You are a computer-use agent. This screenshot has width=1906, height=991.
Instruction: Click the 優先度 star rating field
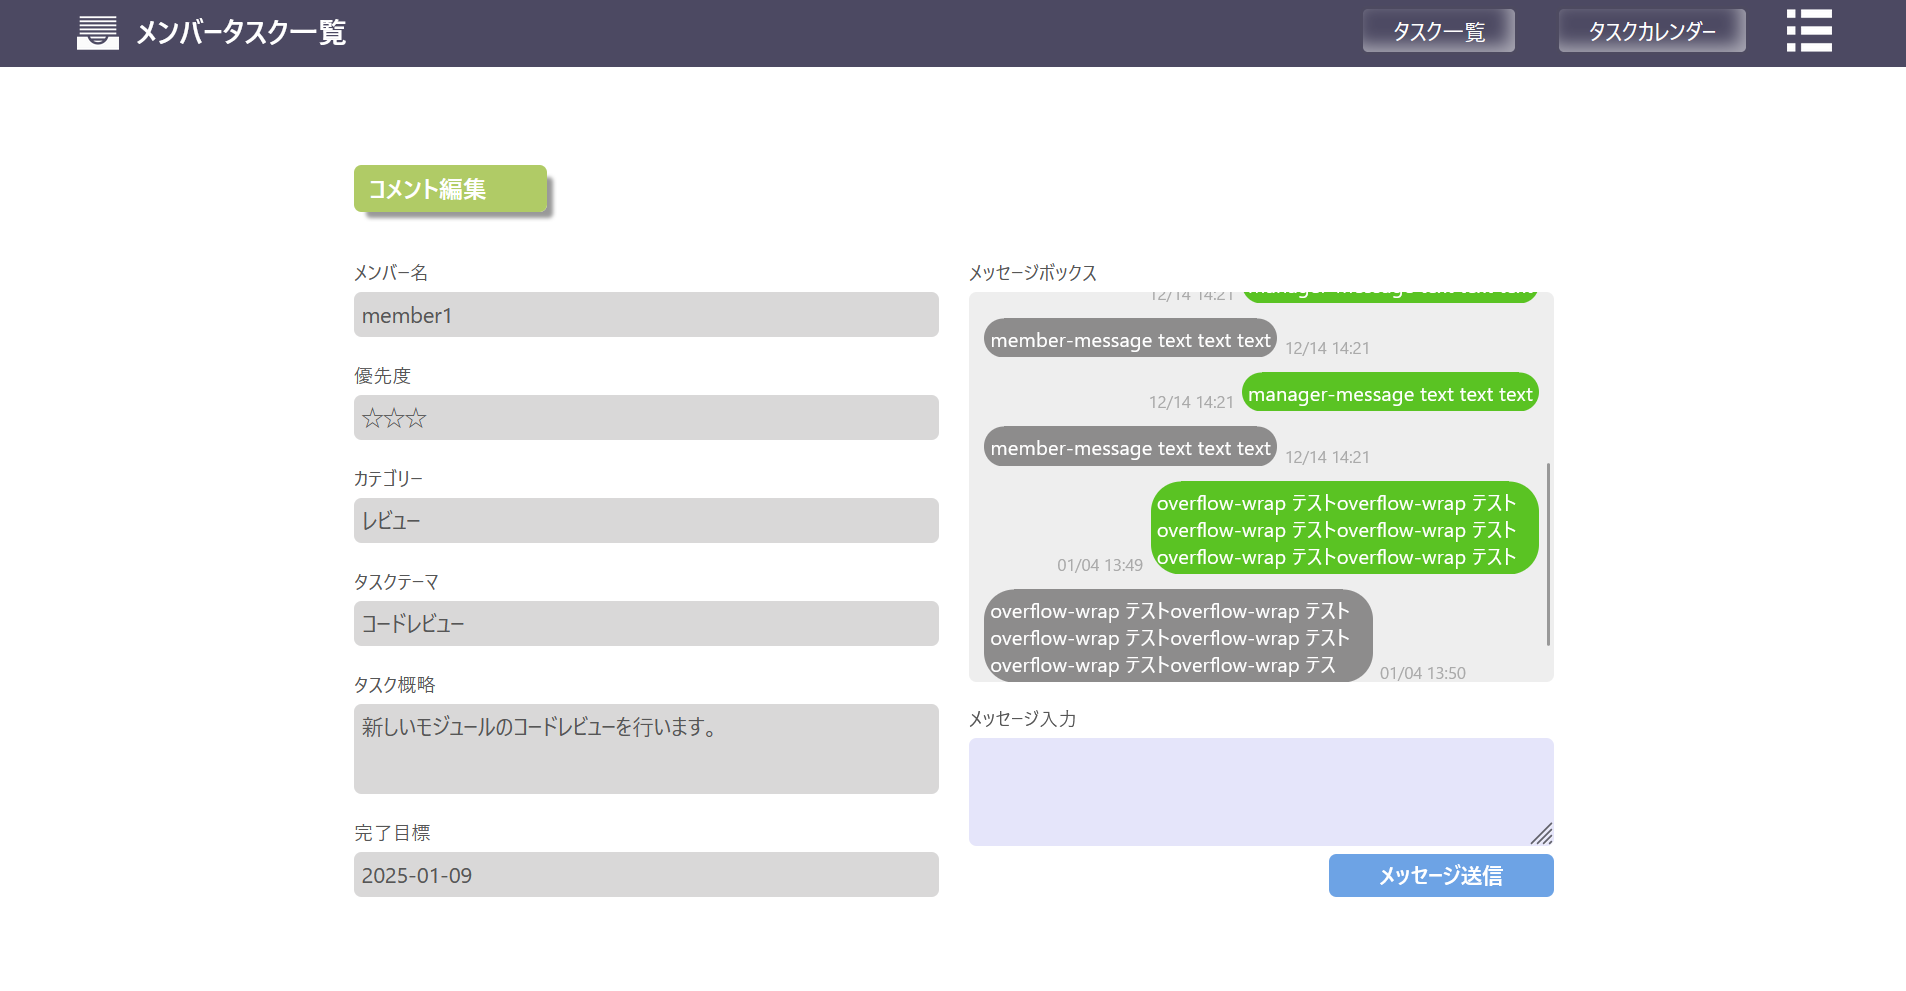point(645,418)
